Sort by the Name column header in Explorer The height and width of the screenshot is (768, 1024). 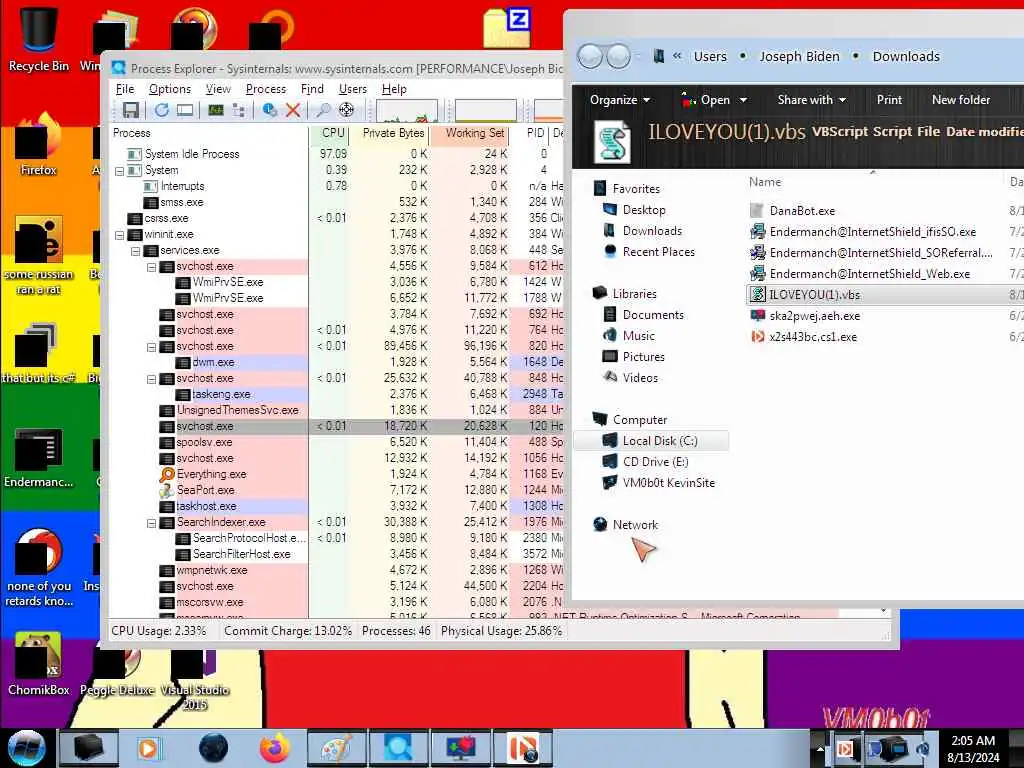(874, 182)
